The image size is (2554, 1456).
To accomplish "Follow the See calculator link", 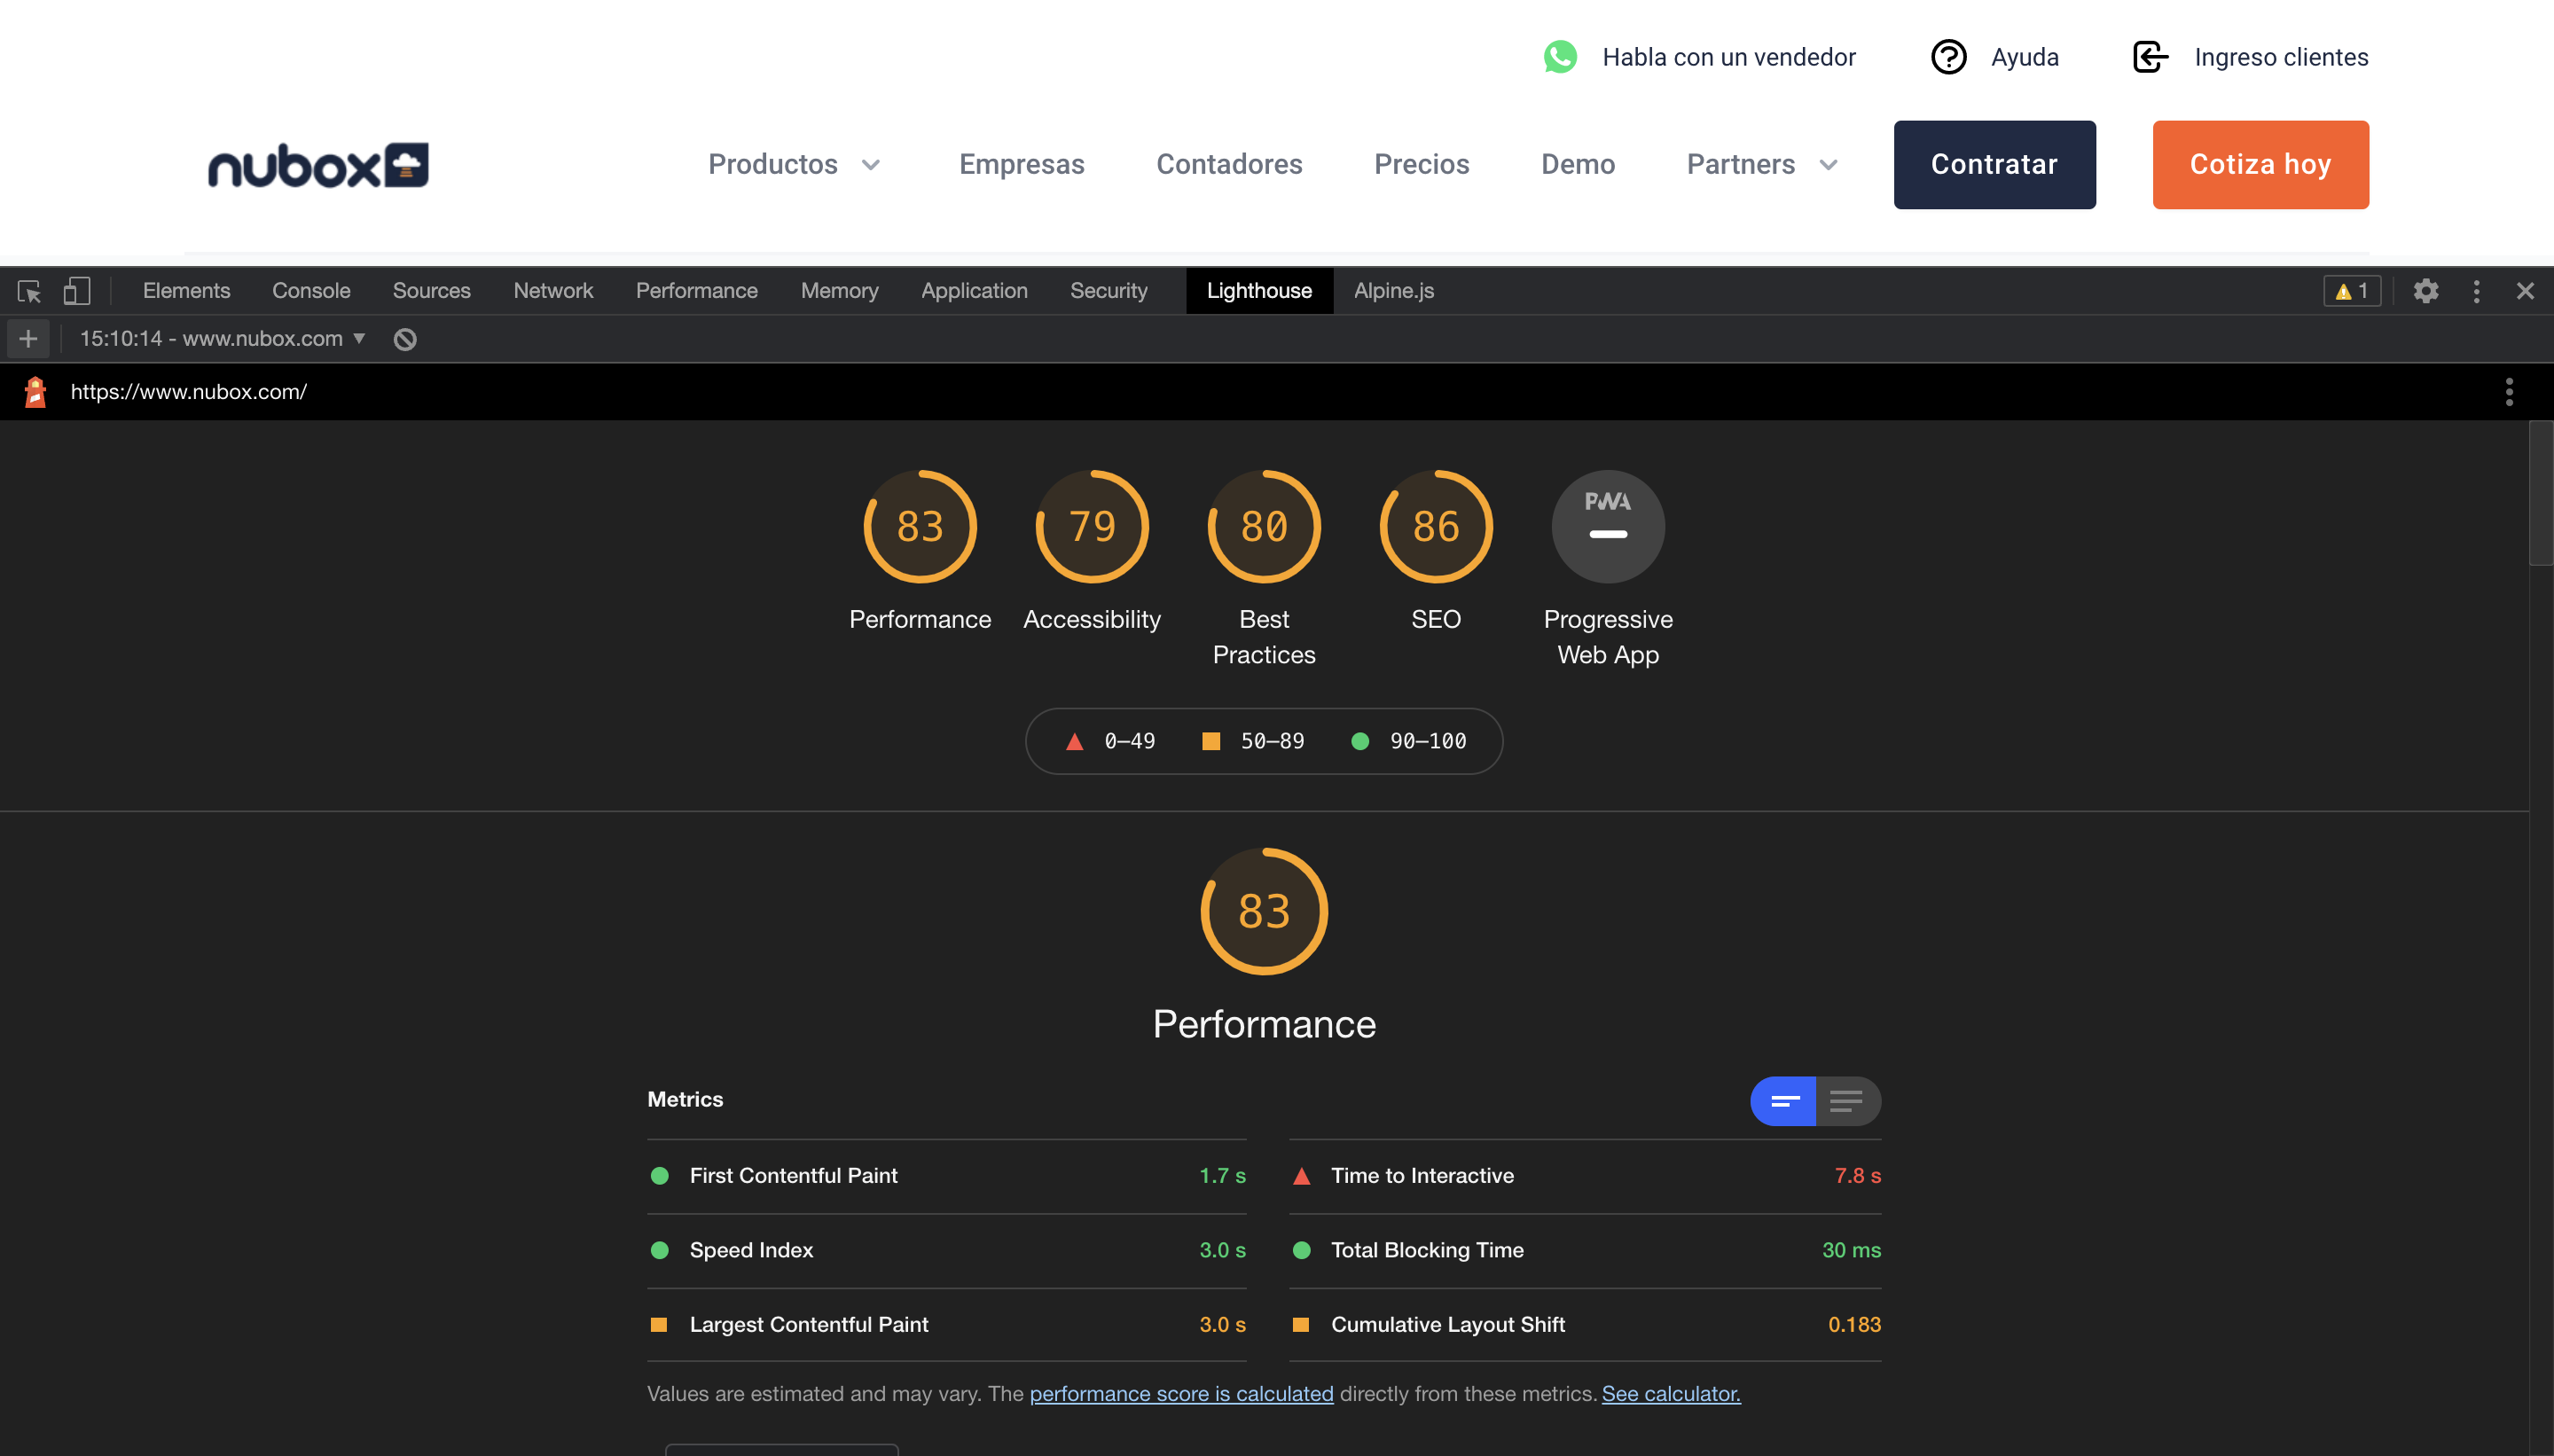I will point(1670,1393).
